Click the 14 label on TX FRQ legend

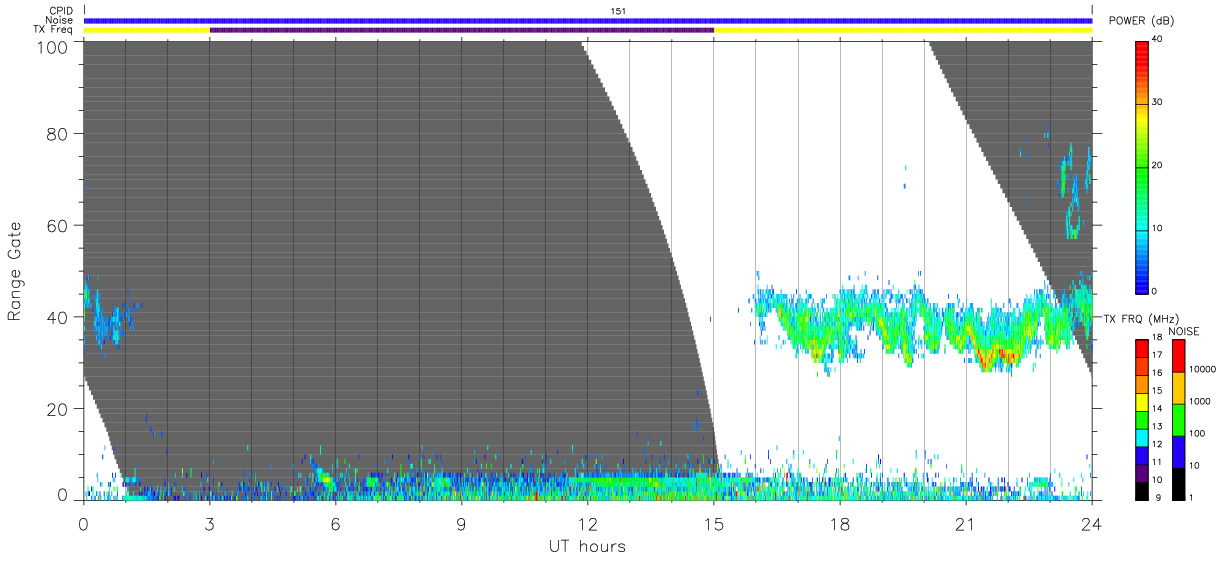(1157, 408)
